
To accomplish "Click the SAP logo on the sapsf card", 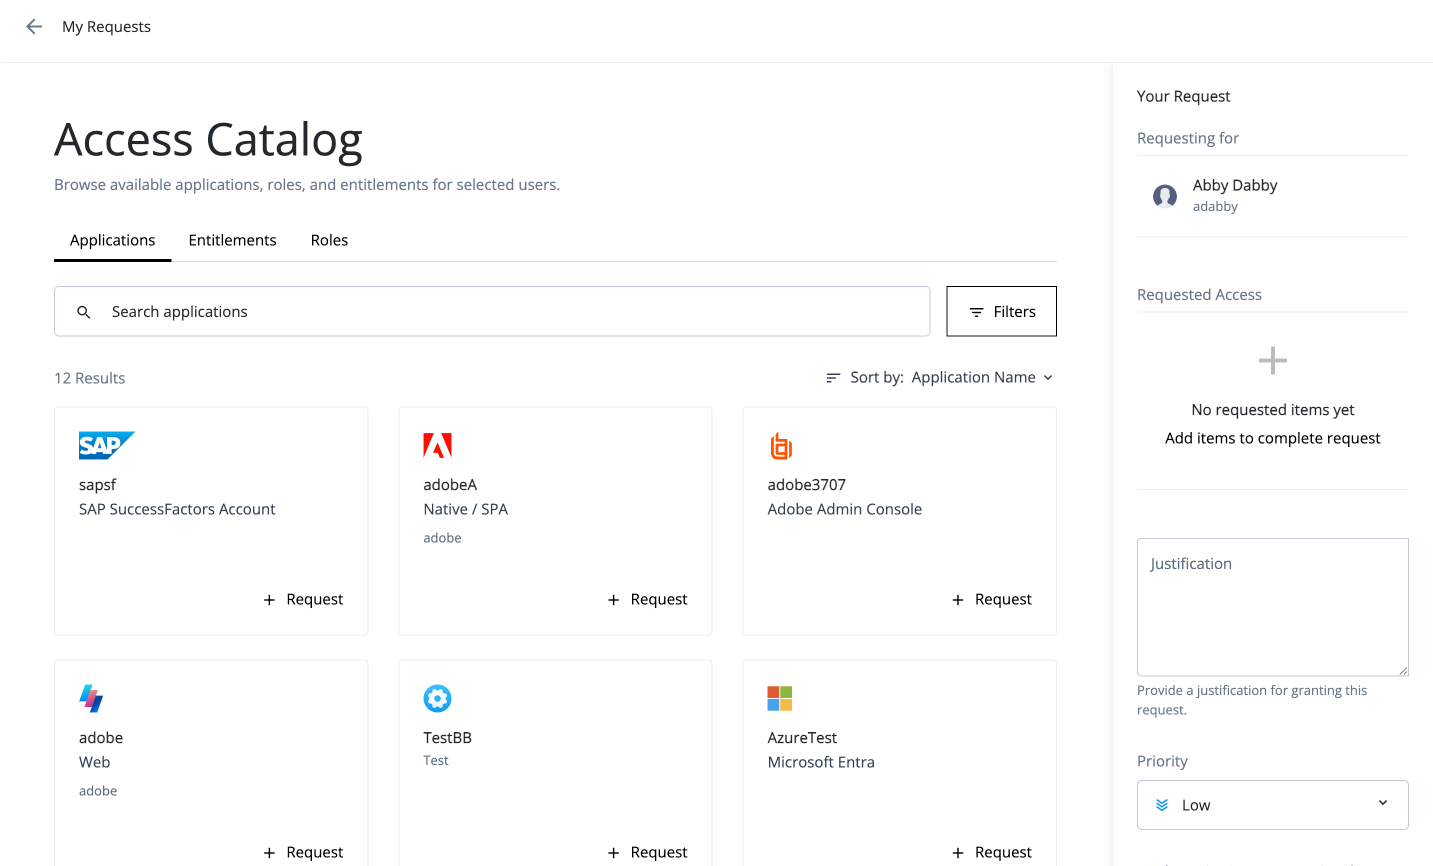I will [106, 445].
